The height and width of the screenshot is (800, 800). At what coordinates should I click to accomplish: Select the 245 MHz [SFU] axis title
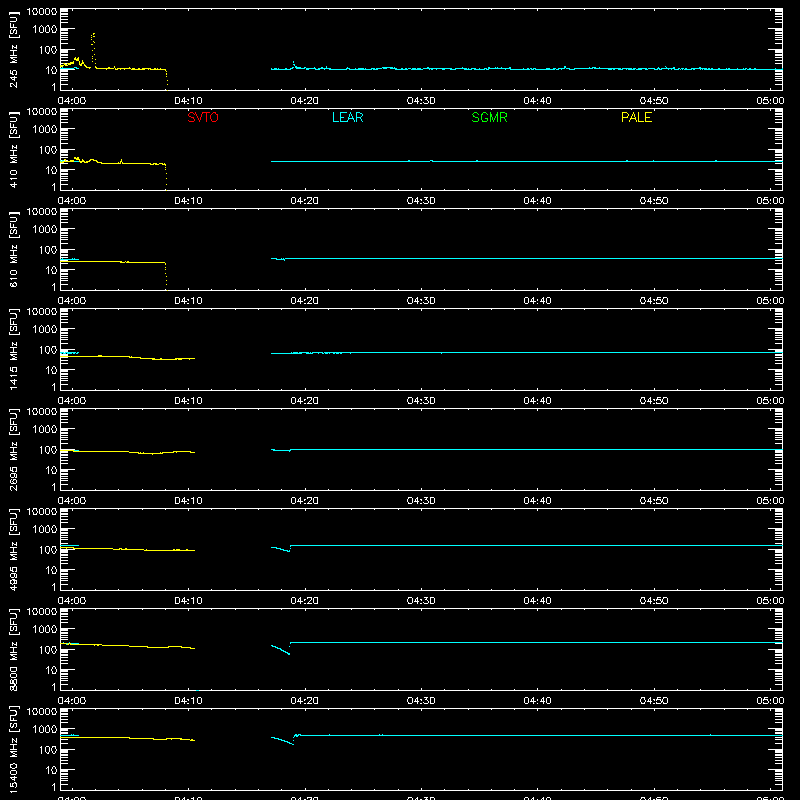click(x=14, y=49)
